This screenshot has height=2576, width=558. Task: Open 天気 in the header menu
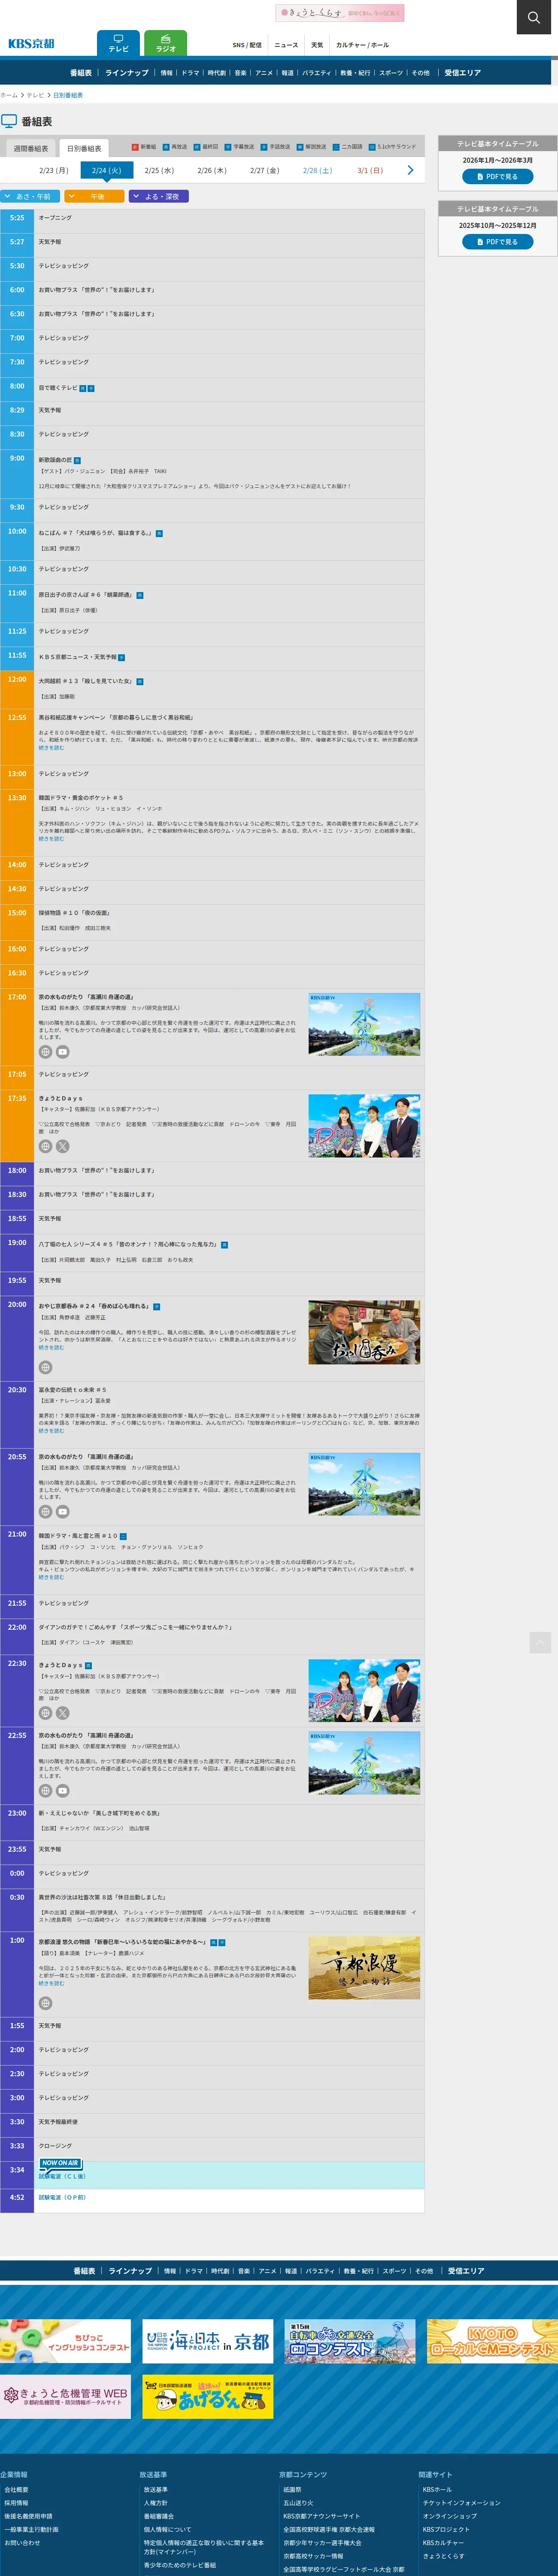coord(317,45)
